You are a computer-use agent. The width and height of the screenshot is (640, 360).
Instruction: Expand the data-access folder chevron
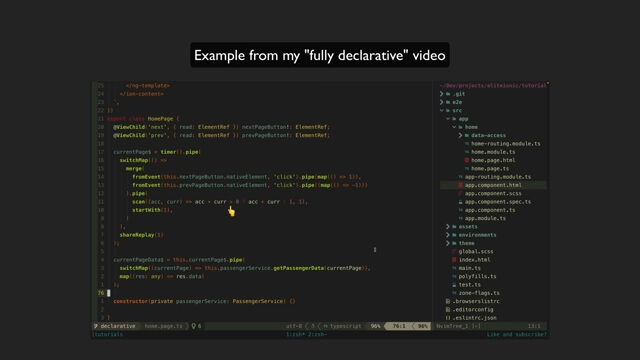point(460,135)
